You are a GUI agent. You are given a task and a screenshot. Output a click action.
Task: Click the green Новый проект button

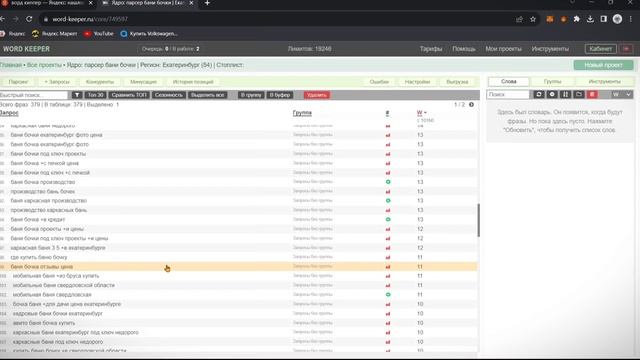point(603,65)
